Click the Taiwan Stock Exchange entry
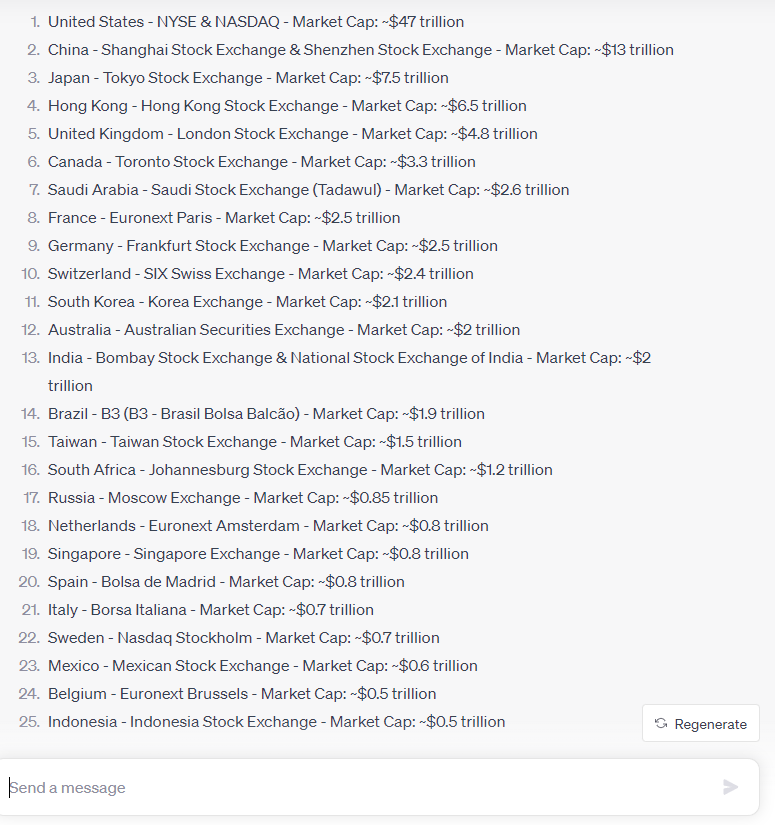This screenshot has height=825, width=775. 254,442
